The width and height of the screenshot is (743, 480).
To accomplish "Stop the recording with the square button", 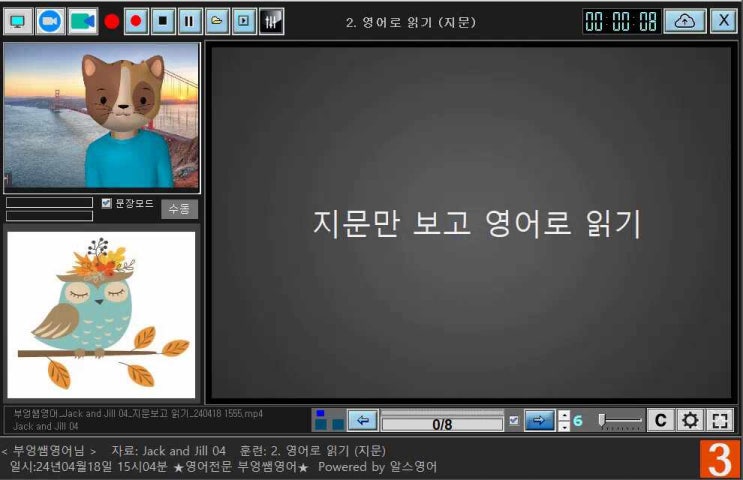I will tap(163, 20).
